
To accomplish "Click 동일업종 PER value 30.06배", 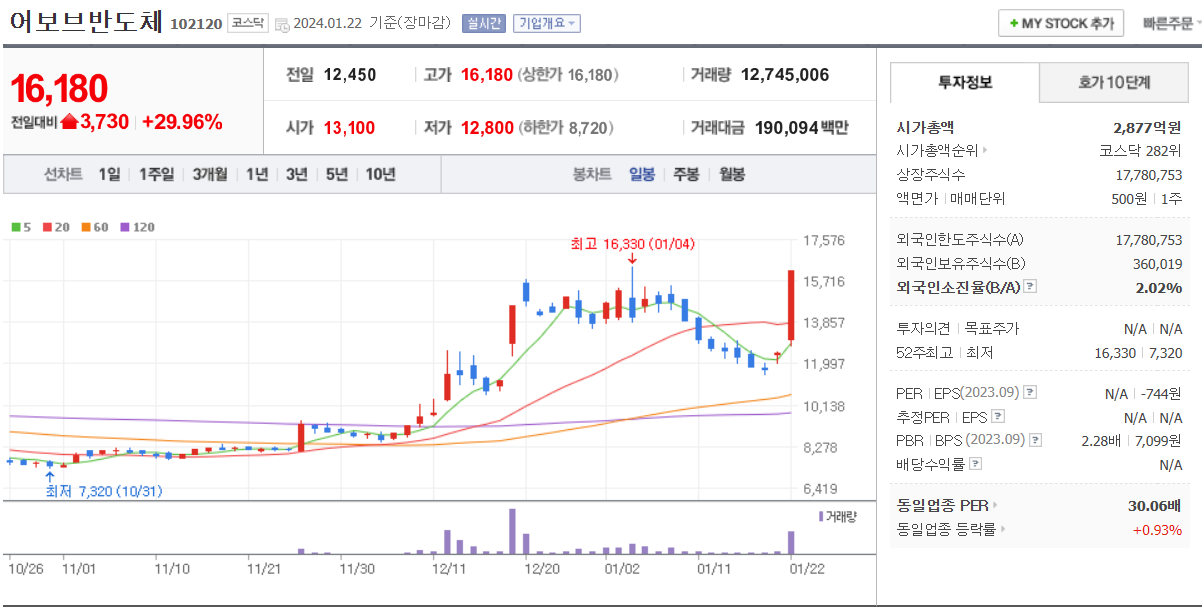I will 1155,506.
